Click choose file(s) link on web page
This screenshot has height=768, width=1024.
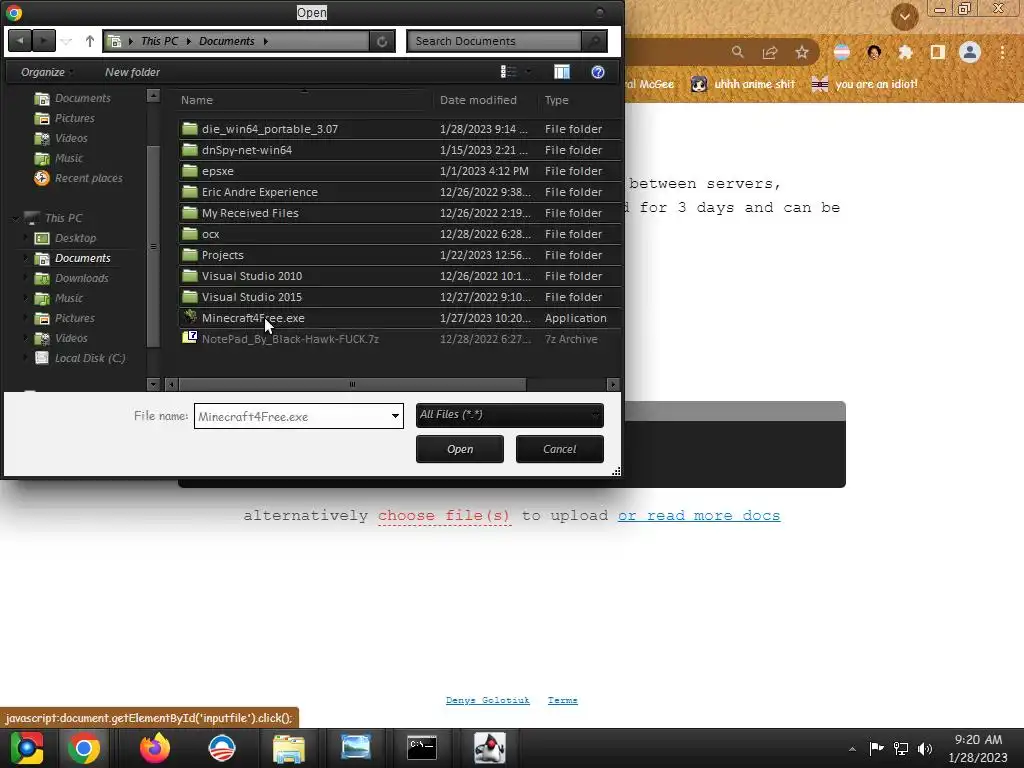(x=444, y=515)
